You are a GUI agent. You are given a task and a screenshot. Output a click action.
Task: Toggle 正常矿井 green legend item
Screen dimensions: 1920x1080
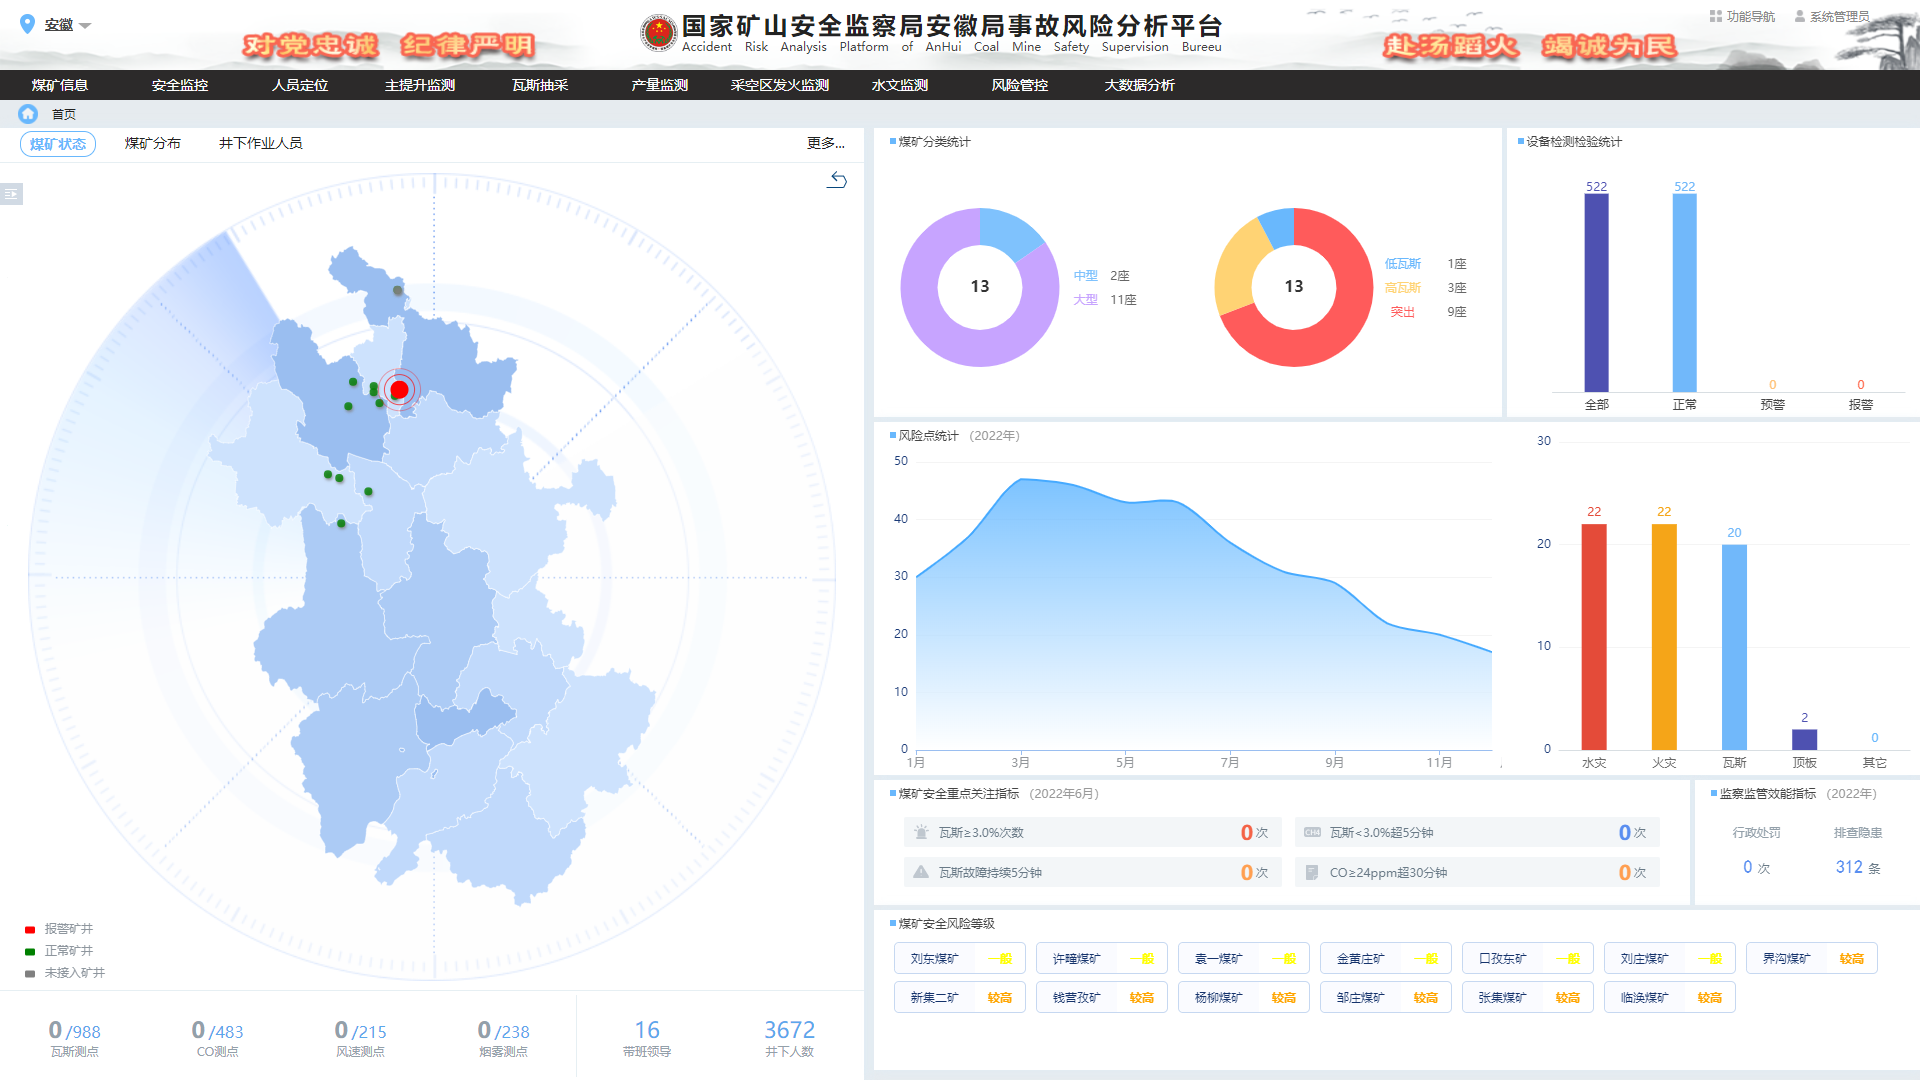click(x=58, y=951)
